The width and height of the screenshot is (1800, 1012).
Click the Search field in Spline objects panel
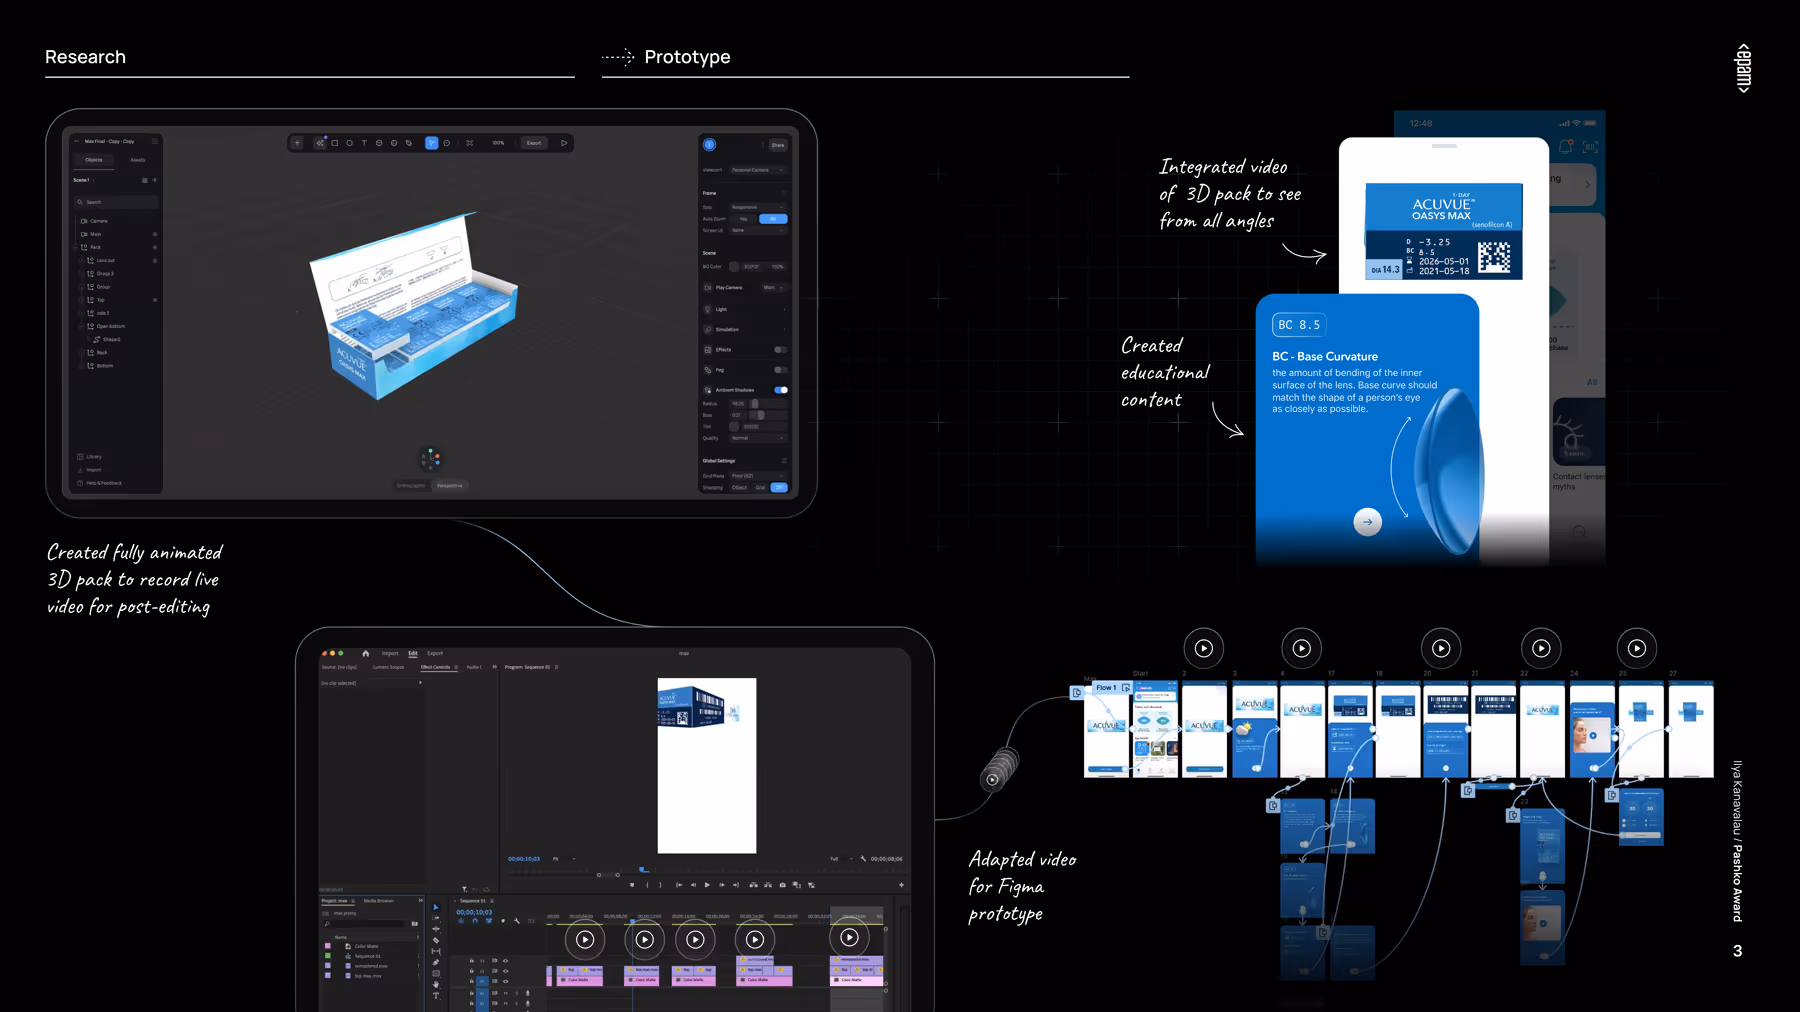116,202
